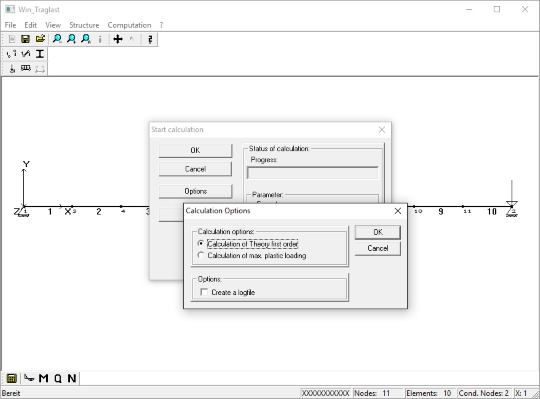
Task: Click the right support at node 2
Action: (512, 209)
